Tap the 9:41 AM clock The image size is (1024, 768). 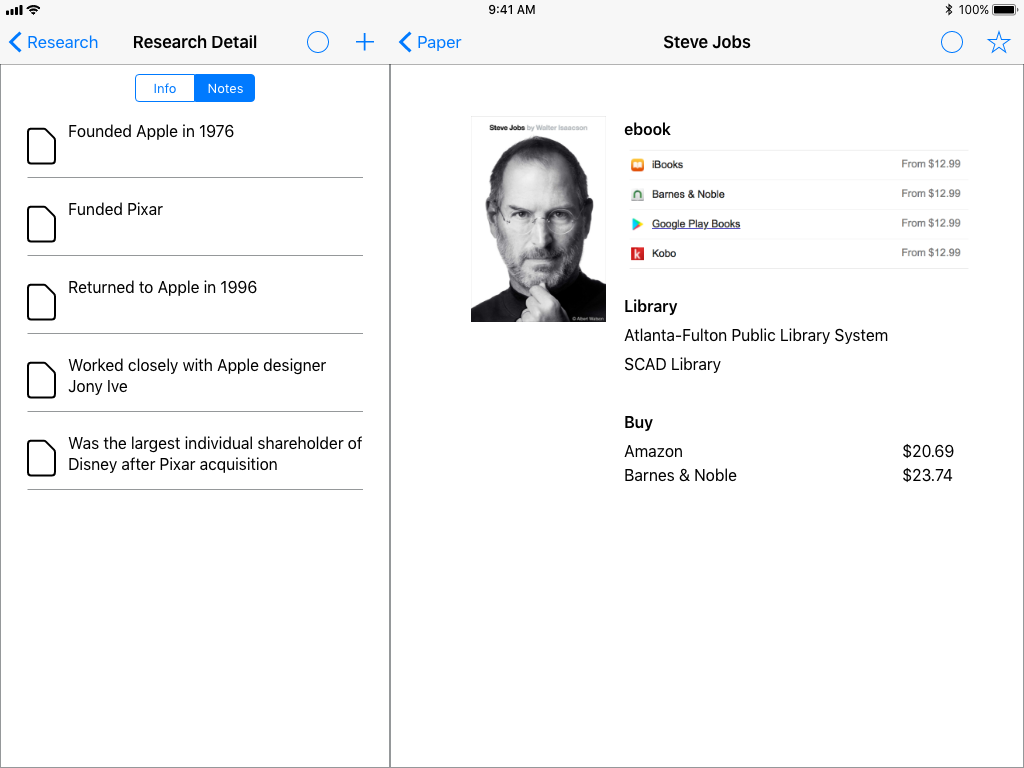coord(512,10)
